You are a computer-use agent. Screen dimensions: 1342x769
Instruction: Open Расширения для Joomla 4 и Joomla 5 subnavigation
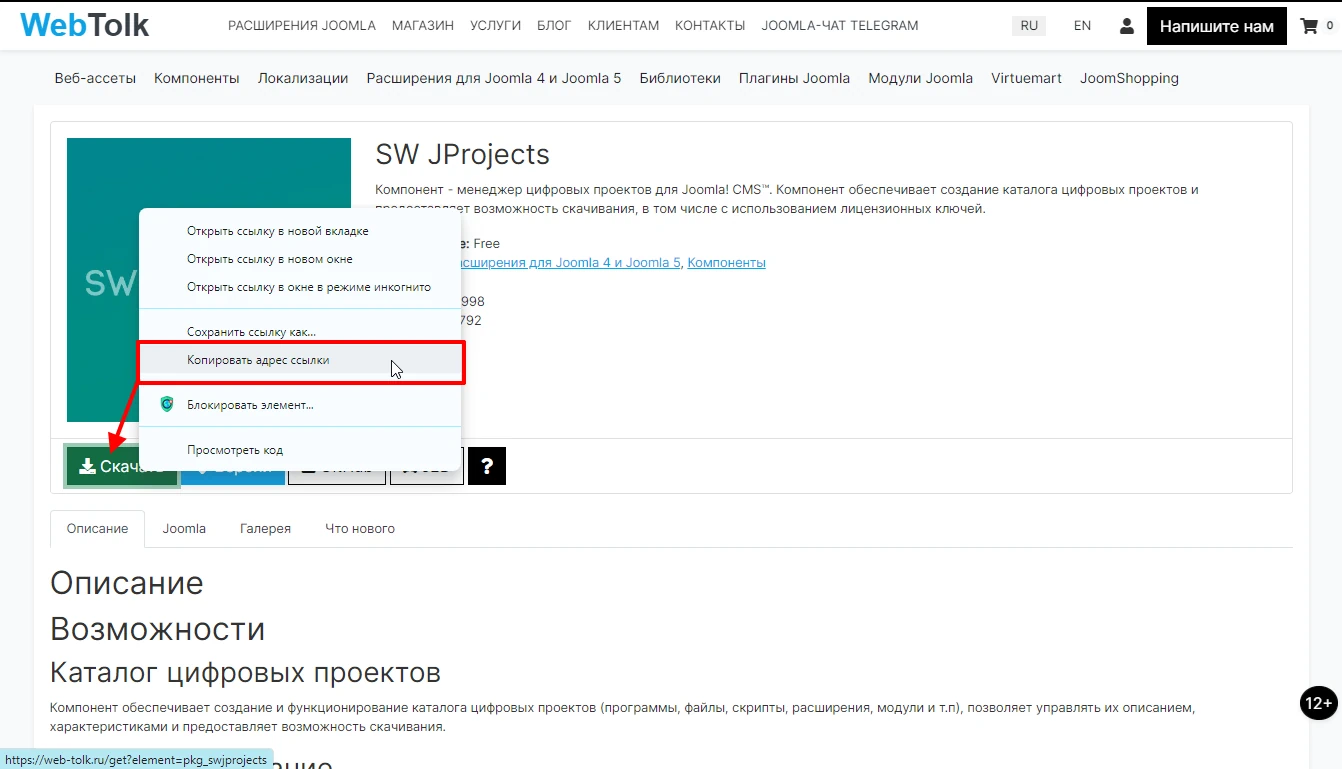point(494,78)
